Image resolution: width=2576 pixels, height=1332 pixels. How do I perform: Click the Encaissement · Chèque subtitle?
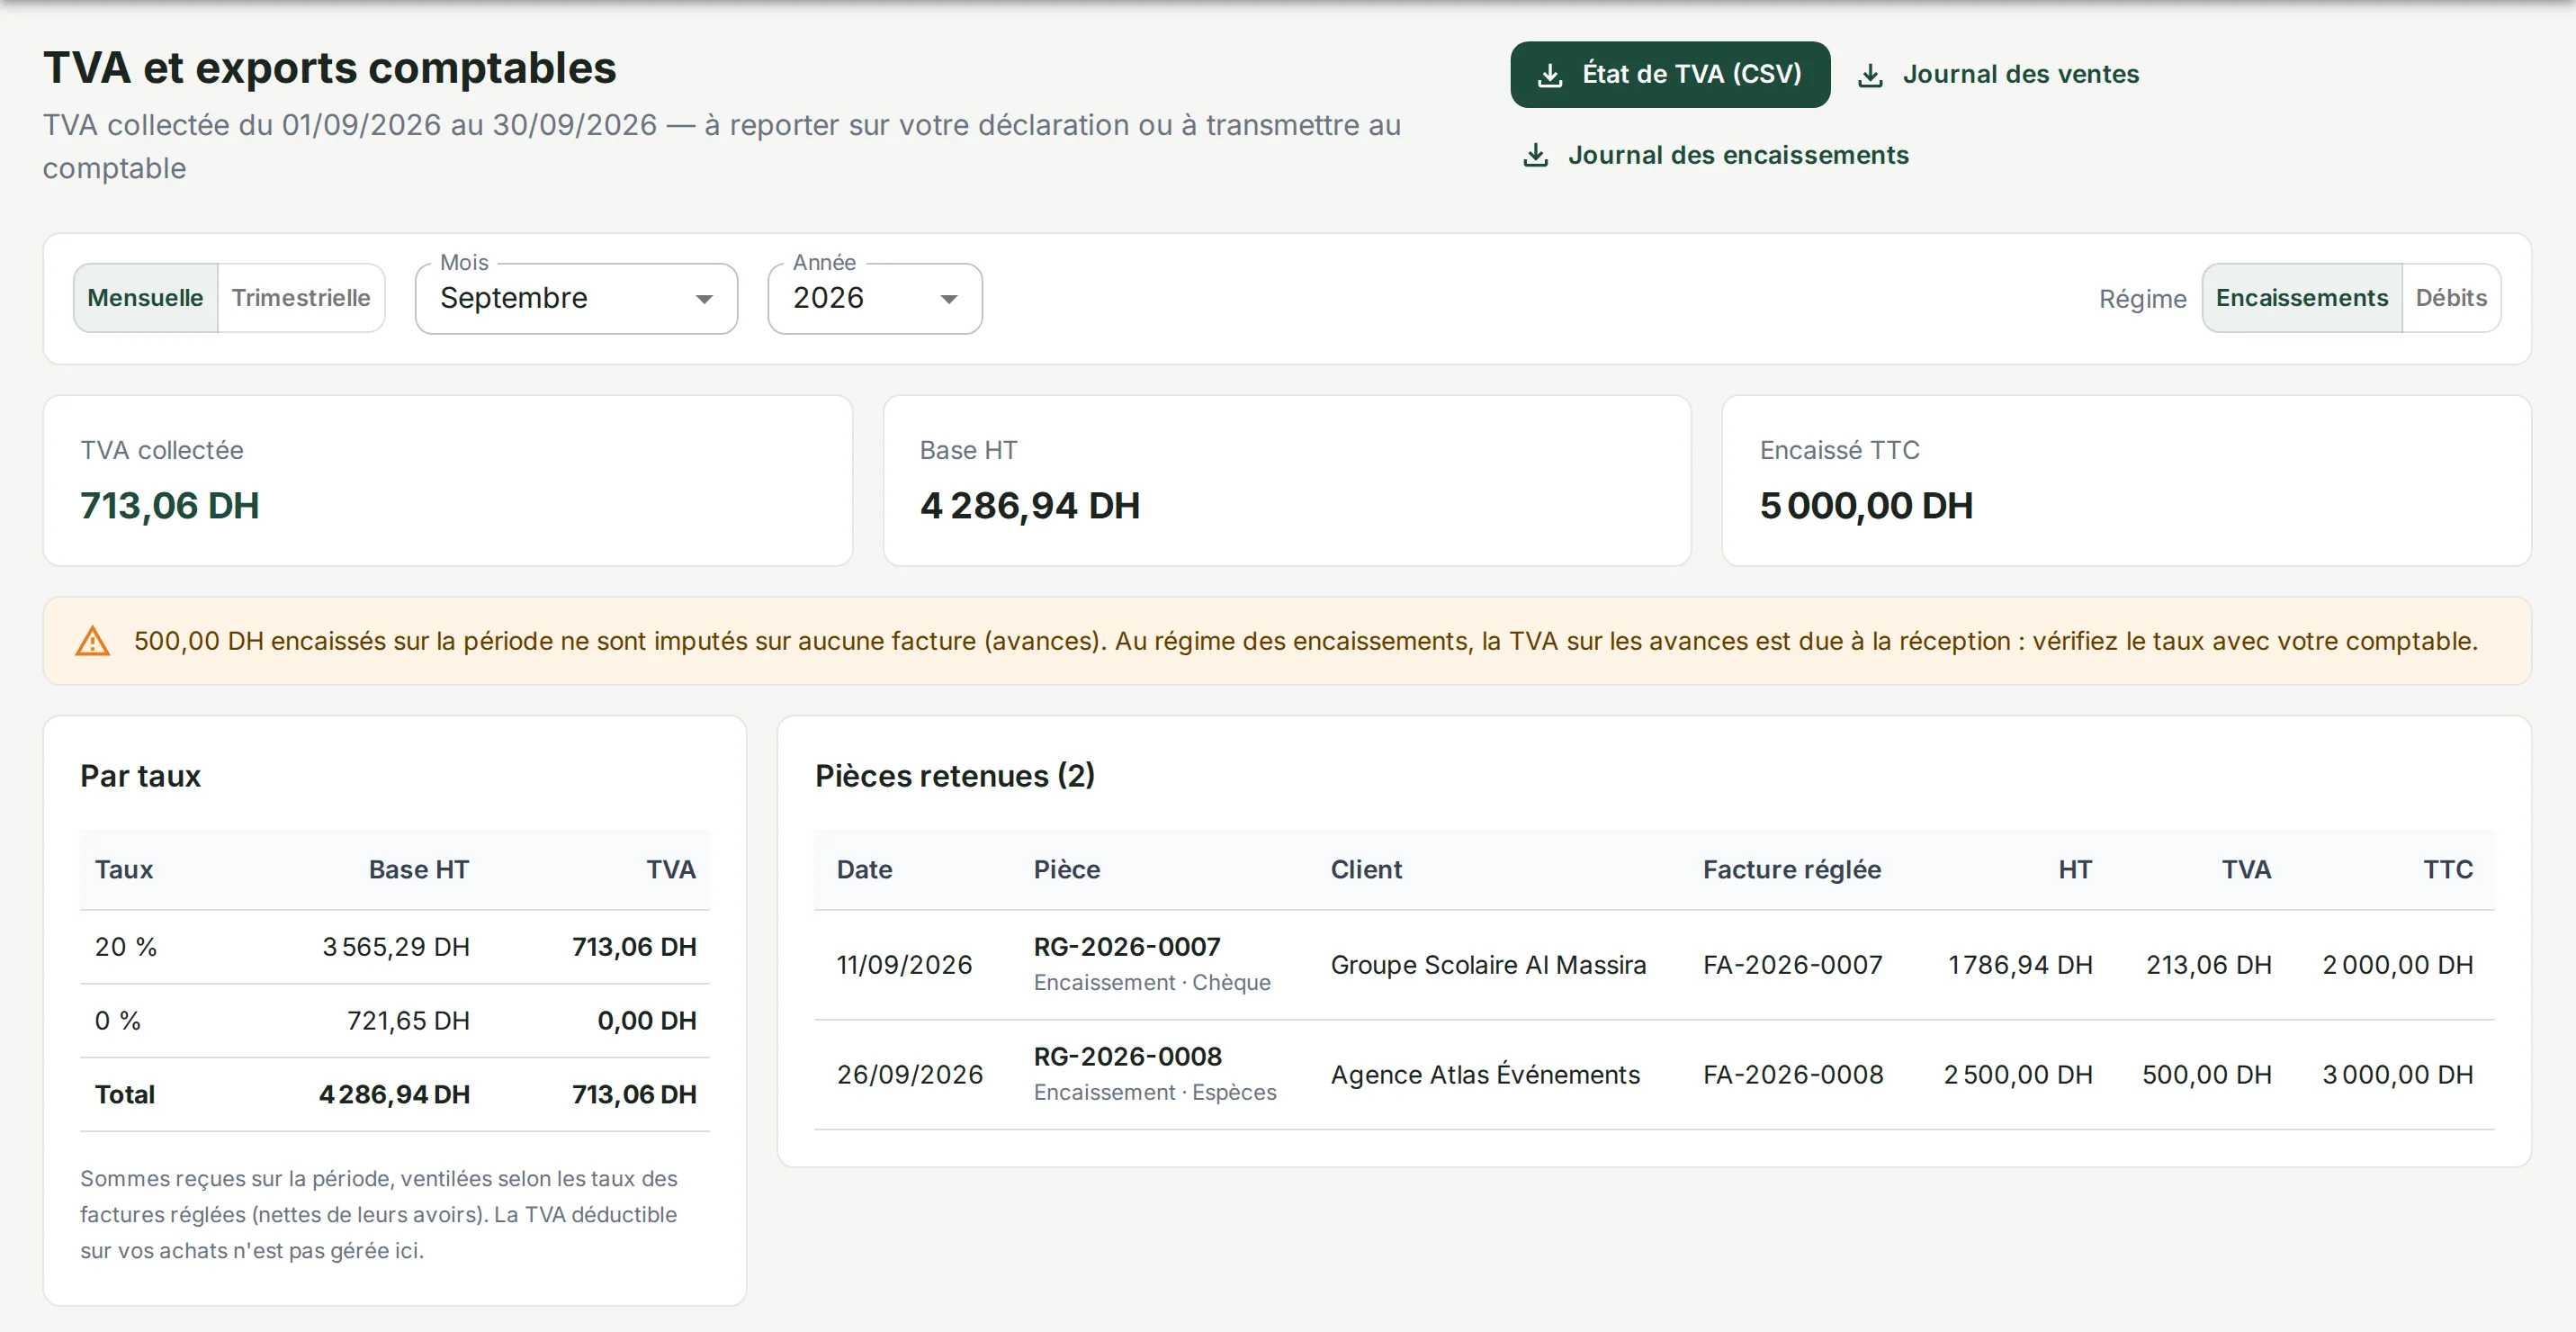[x=1152, y=983]
